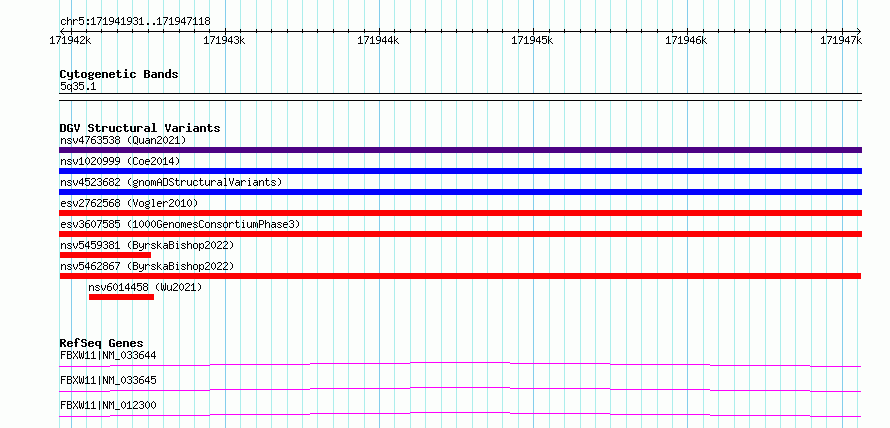This screenshot has height=428, width=890.
Task: Open variant nsv4763538 (Quan2021) label
Action: pos(123,140)
